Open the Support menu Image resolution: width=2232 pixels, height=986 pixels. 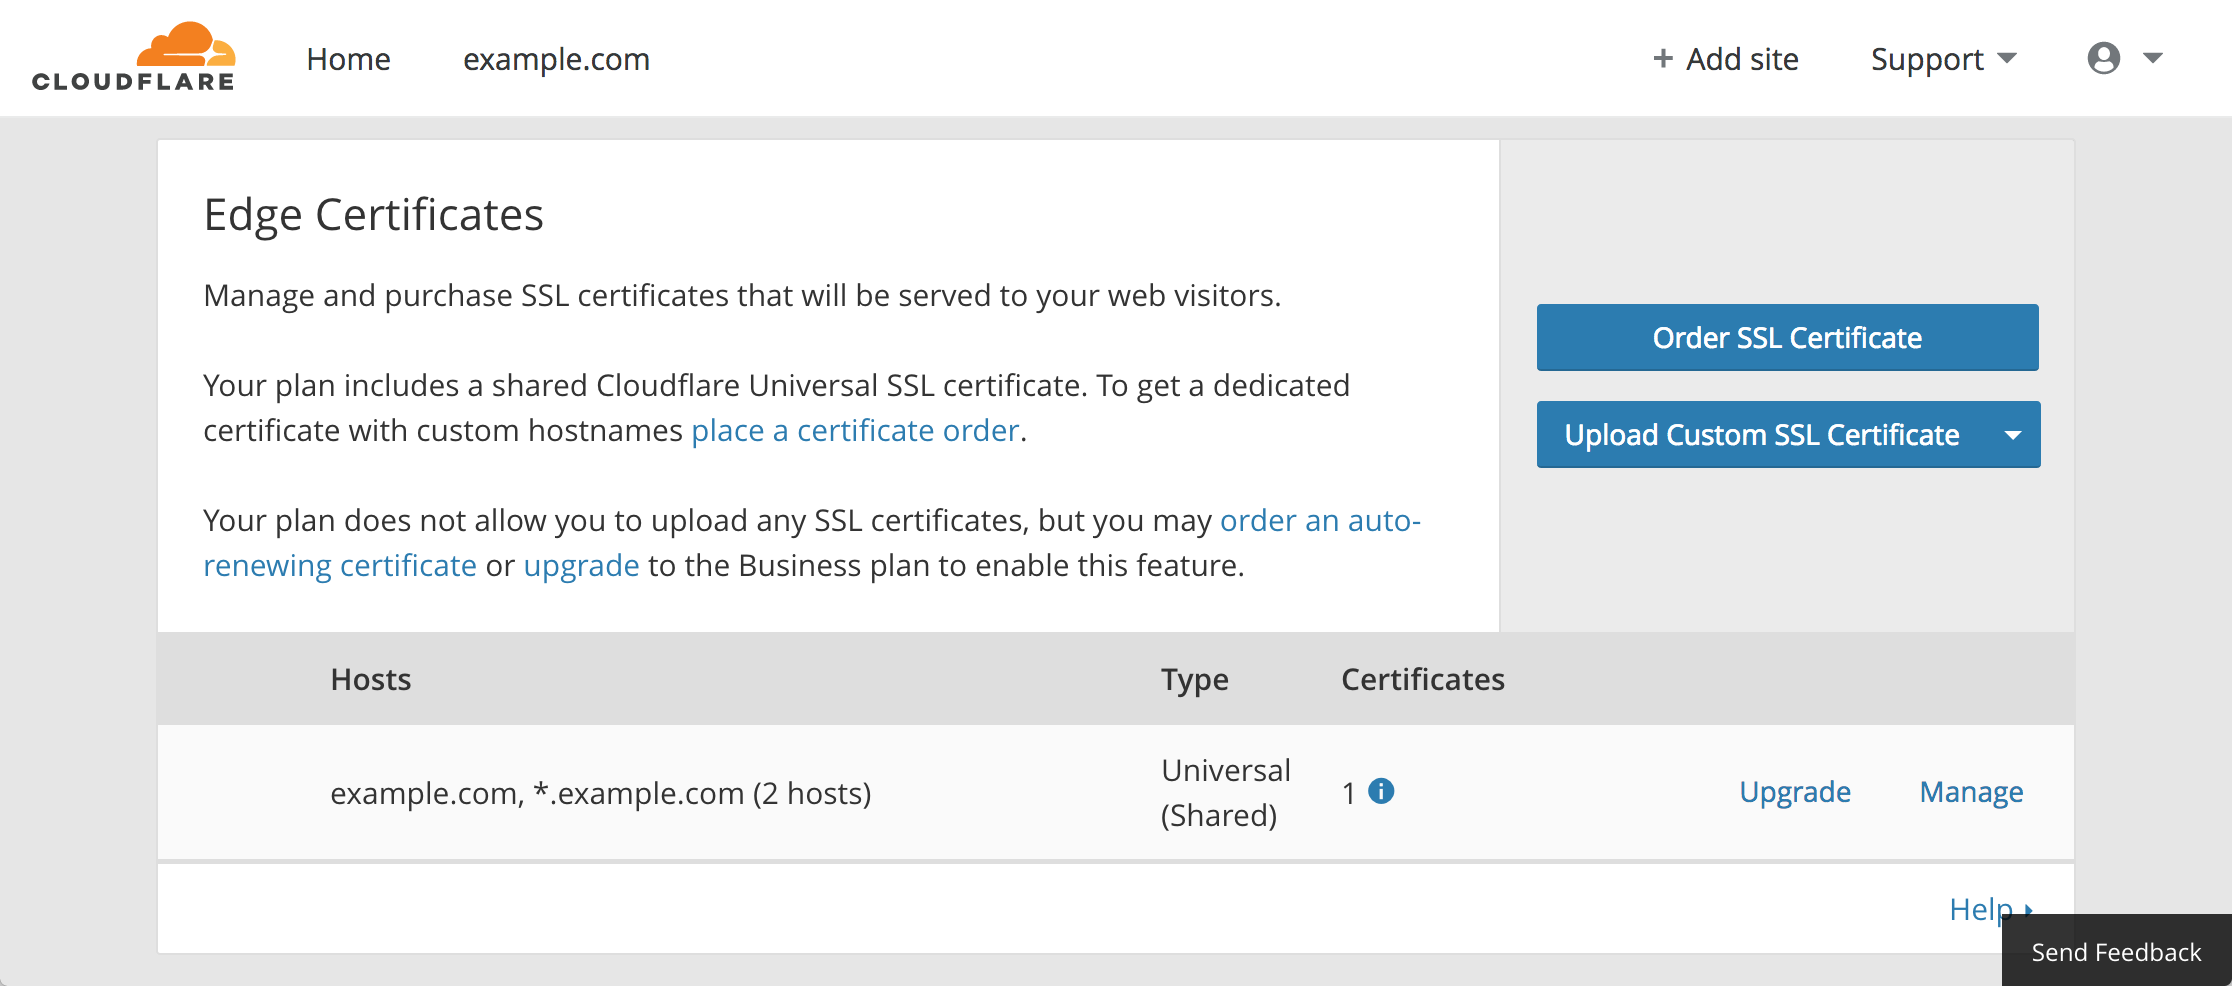click(x=1927, y=58)
